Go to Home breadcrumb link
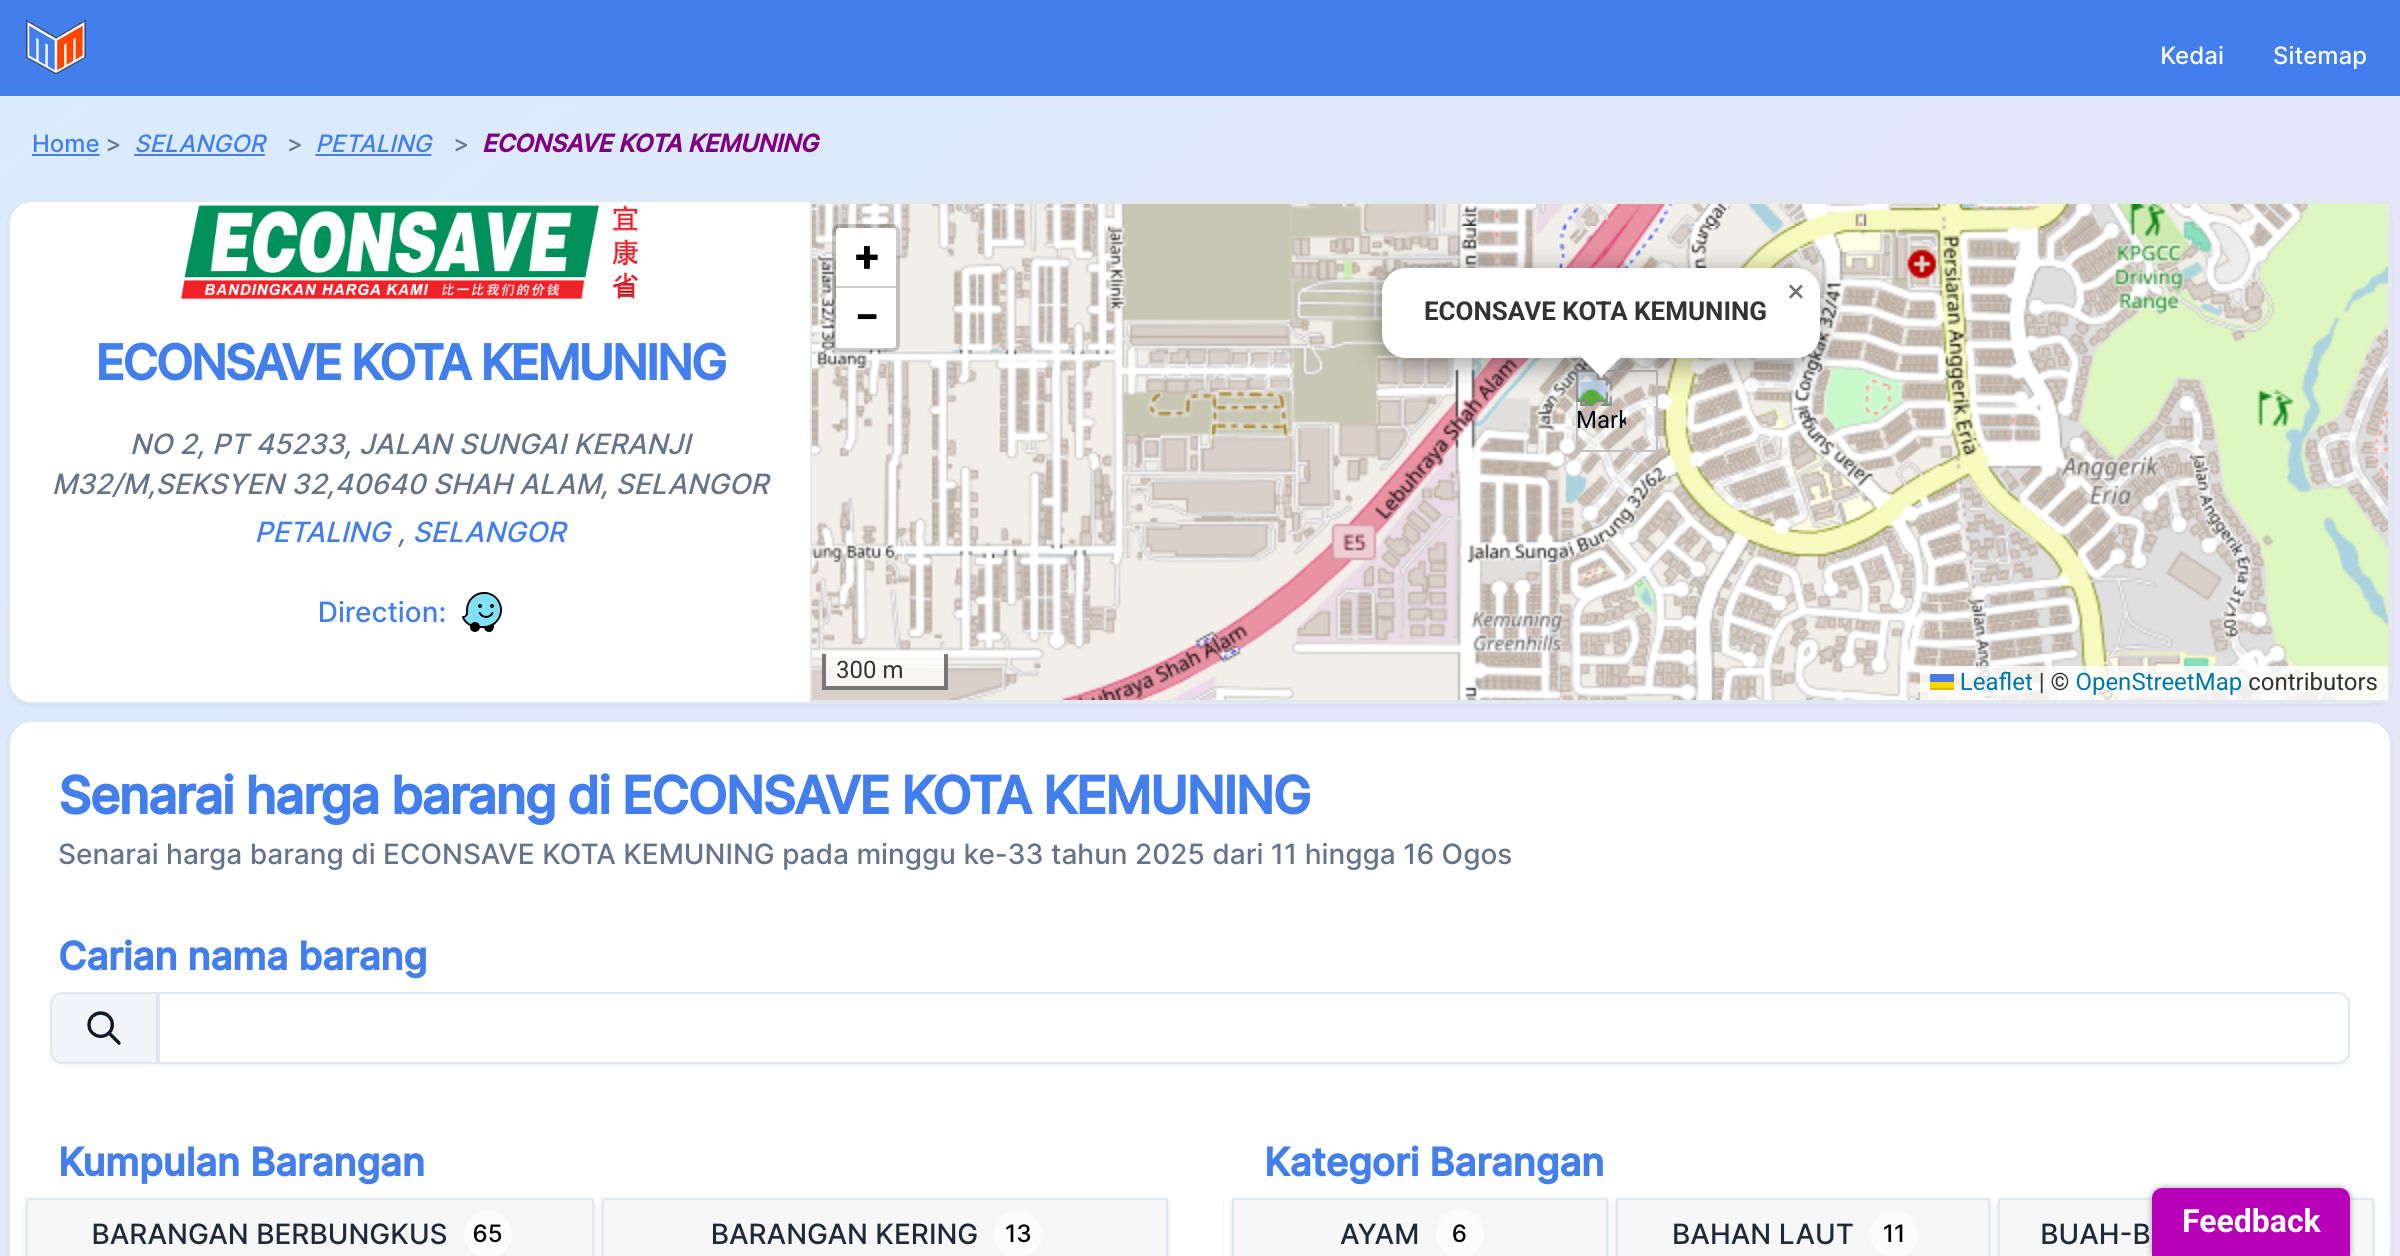The image size is (2400, 1256). pos(65,143)
